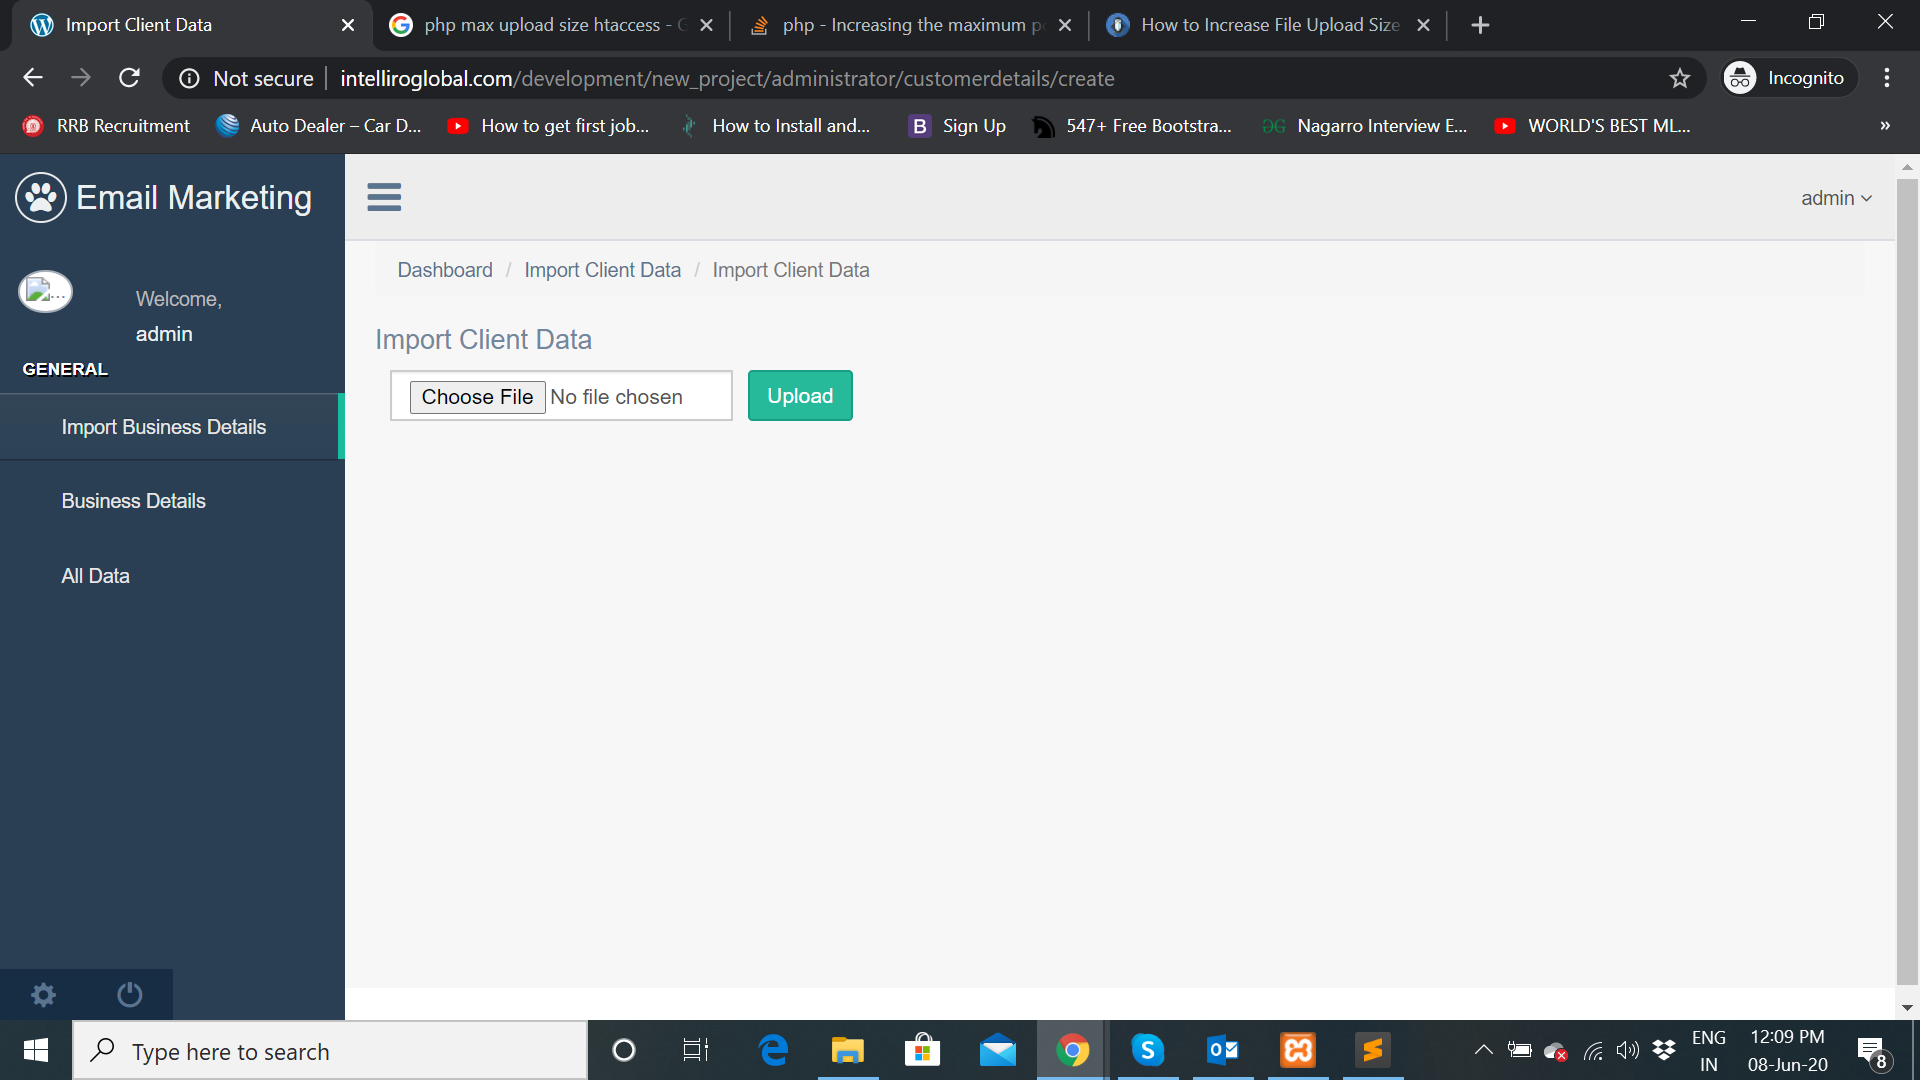Click the admin profile avatar image

[45, 292]
